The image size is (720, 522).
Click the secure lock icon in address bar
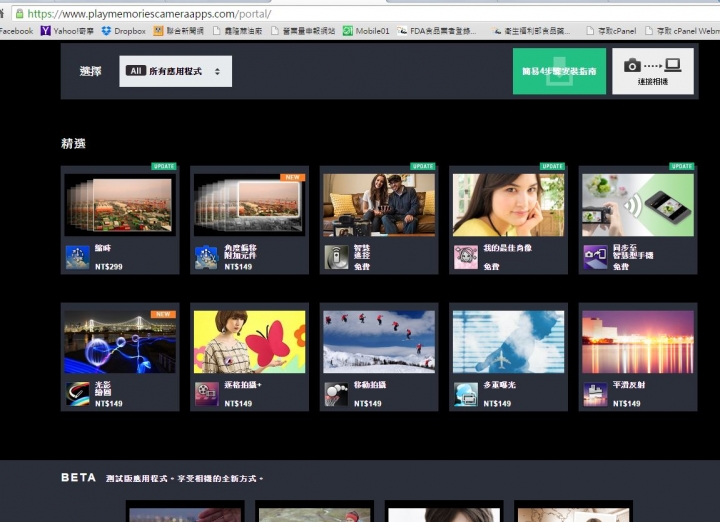click(19, 14)
